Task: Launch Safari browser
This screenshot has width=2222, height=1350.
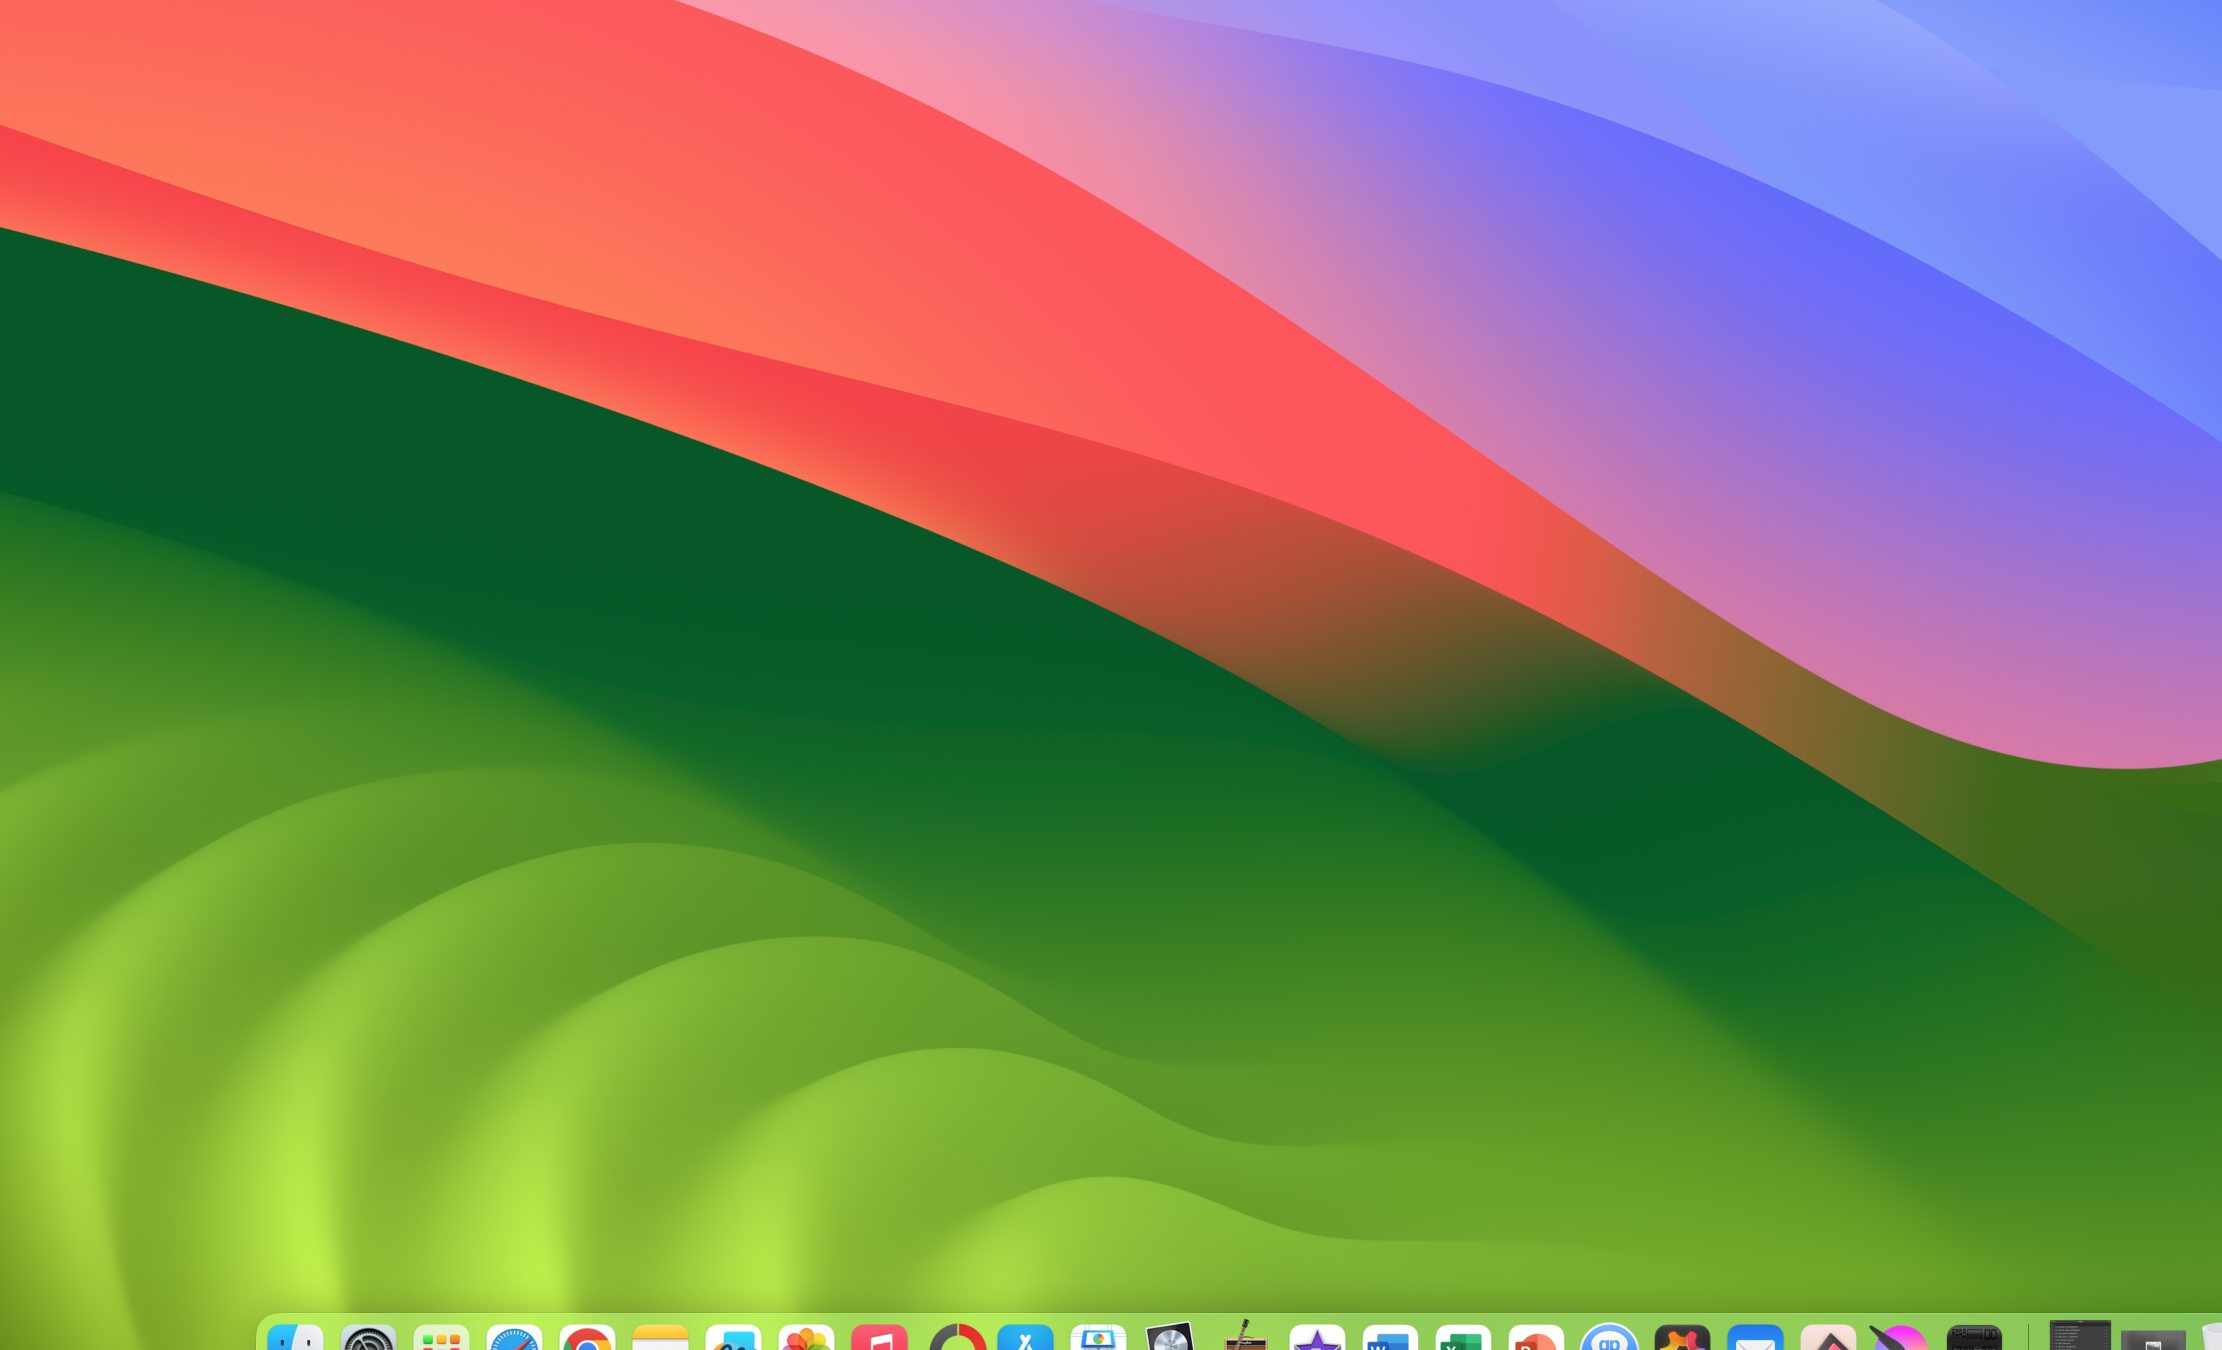Action: 514,1338
